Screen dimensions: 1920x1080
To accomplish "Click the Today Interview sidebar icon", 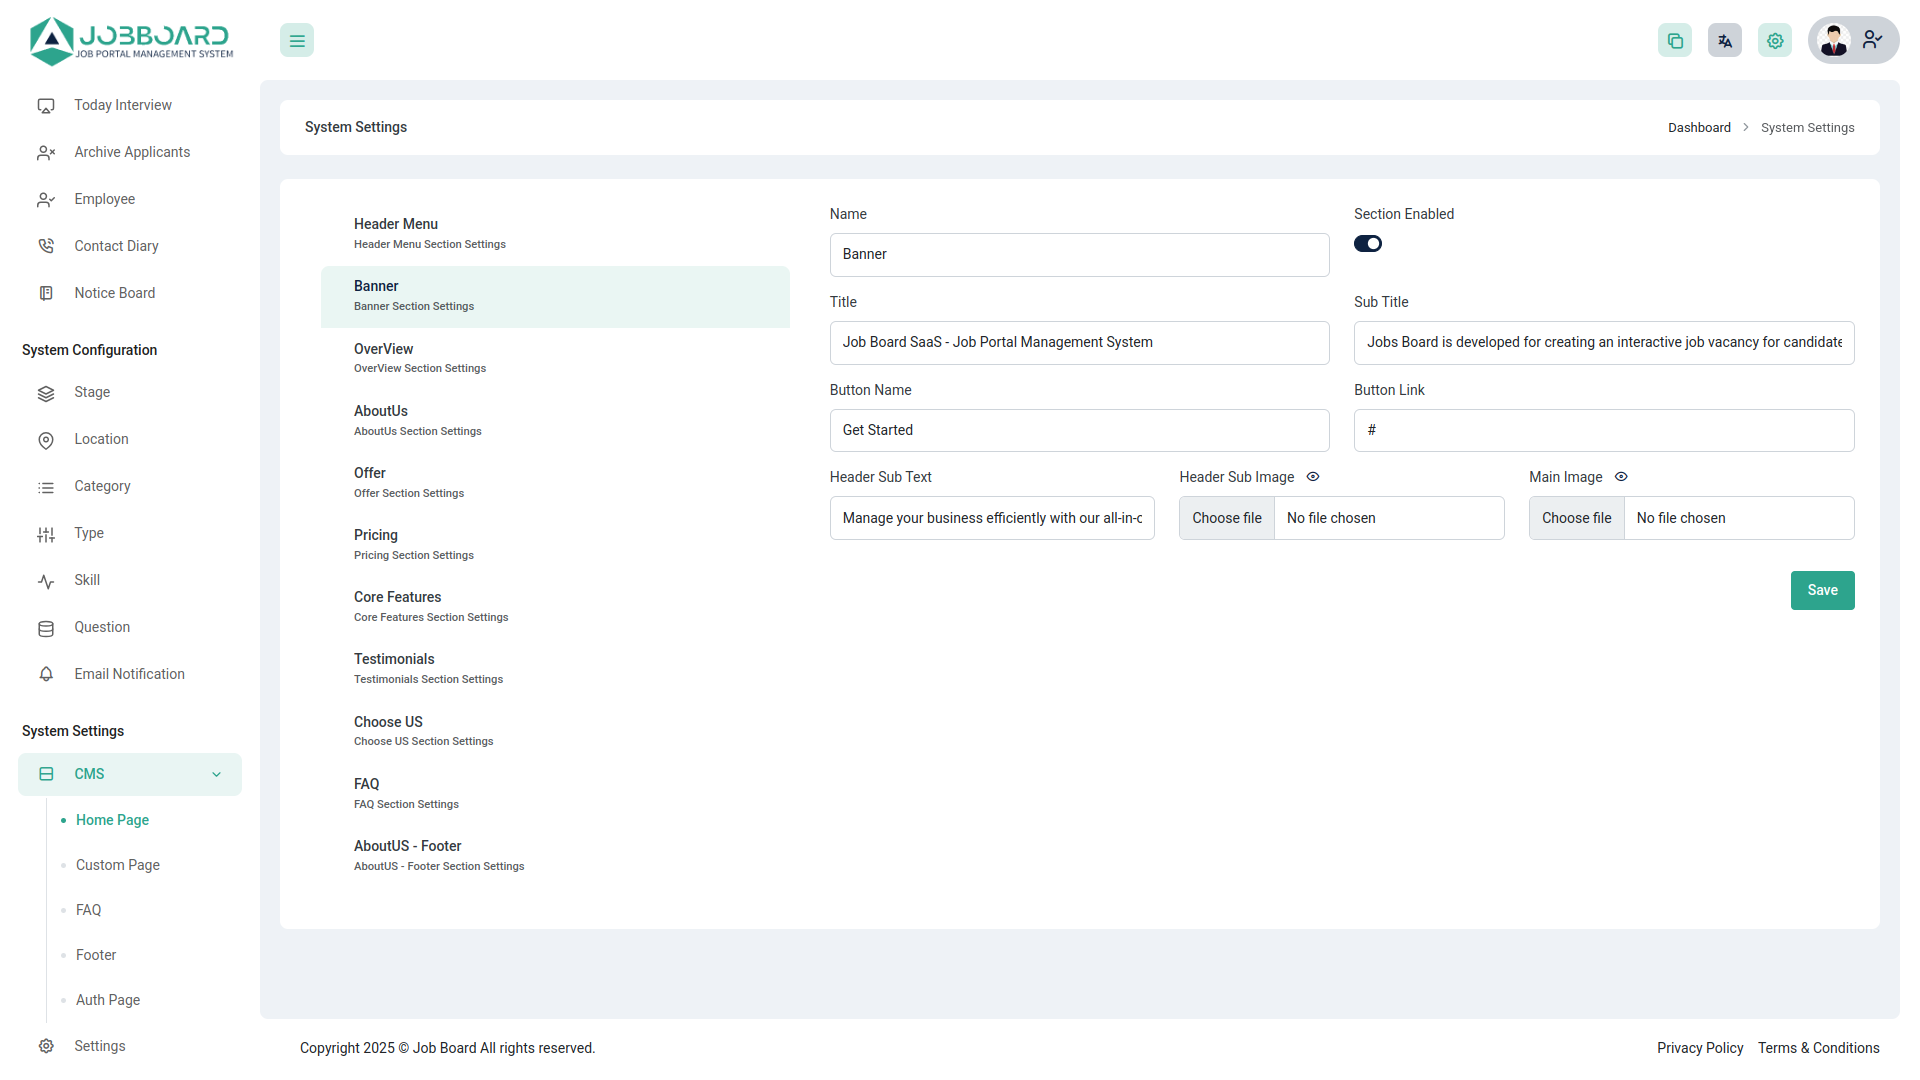I will click(x=46, y=106).
